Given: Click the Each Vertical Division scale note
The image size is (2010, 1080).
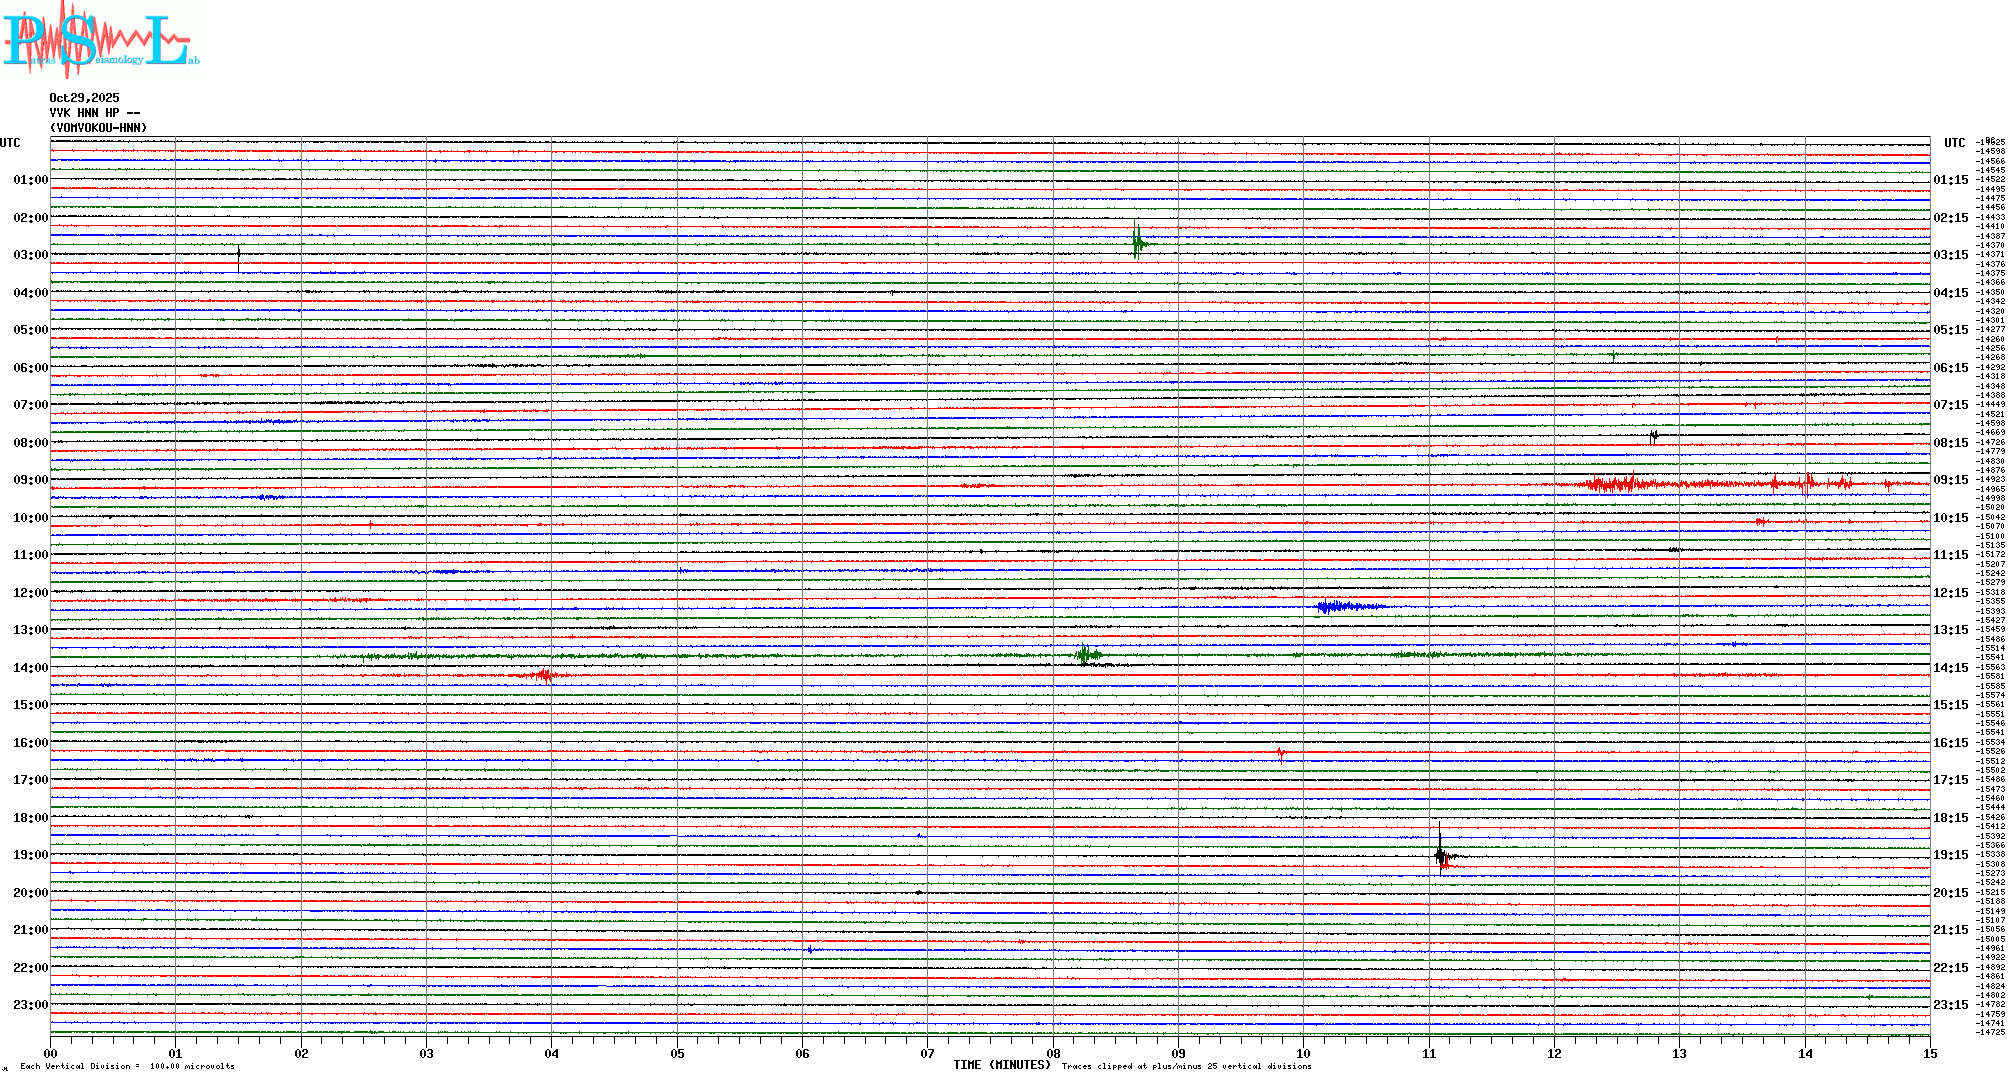Looking at the screenshot, I should (127, 1066).
